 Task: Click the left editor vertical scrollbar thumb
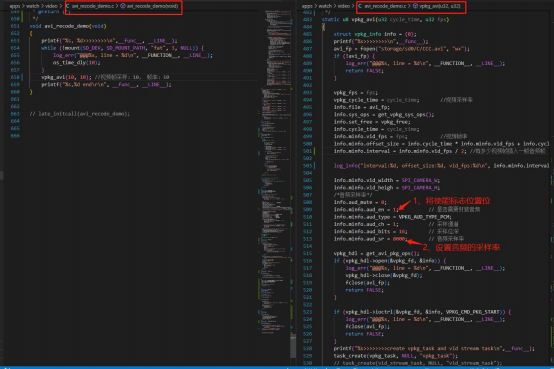pyautogui.click(x=293, y=346)
